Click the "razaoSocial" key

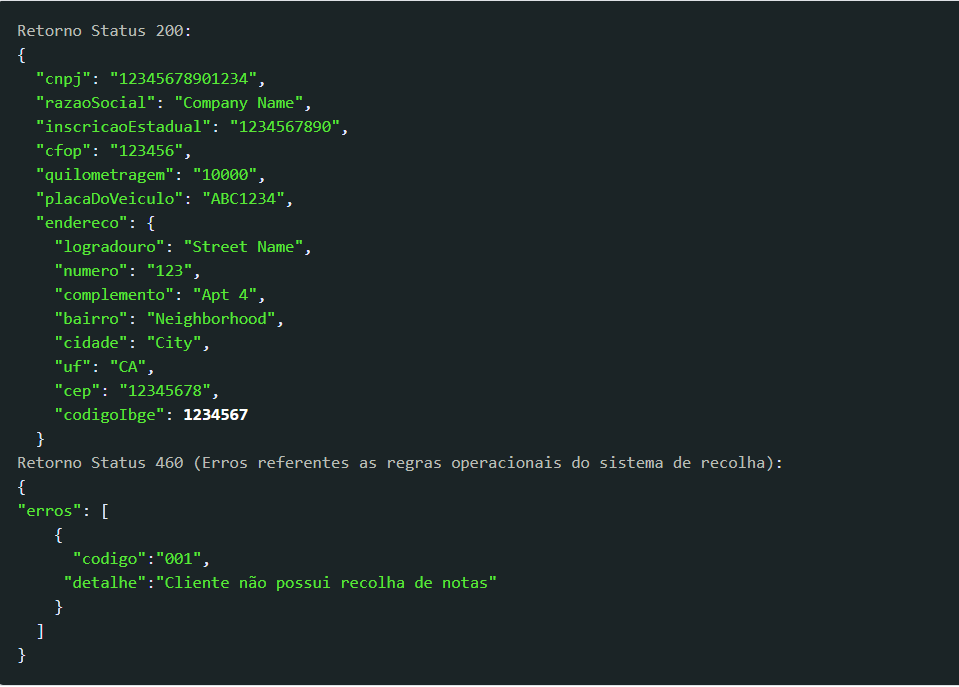pyautogui.click(x=95, y=103)
